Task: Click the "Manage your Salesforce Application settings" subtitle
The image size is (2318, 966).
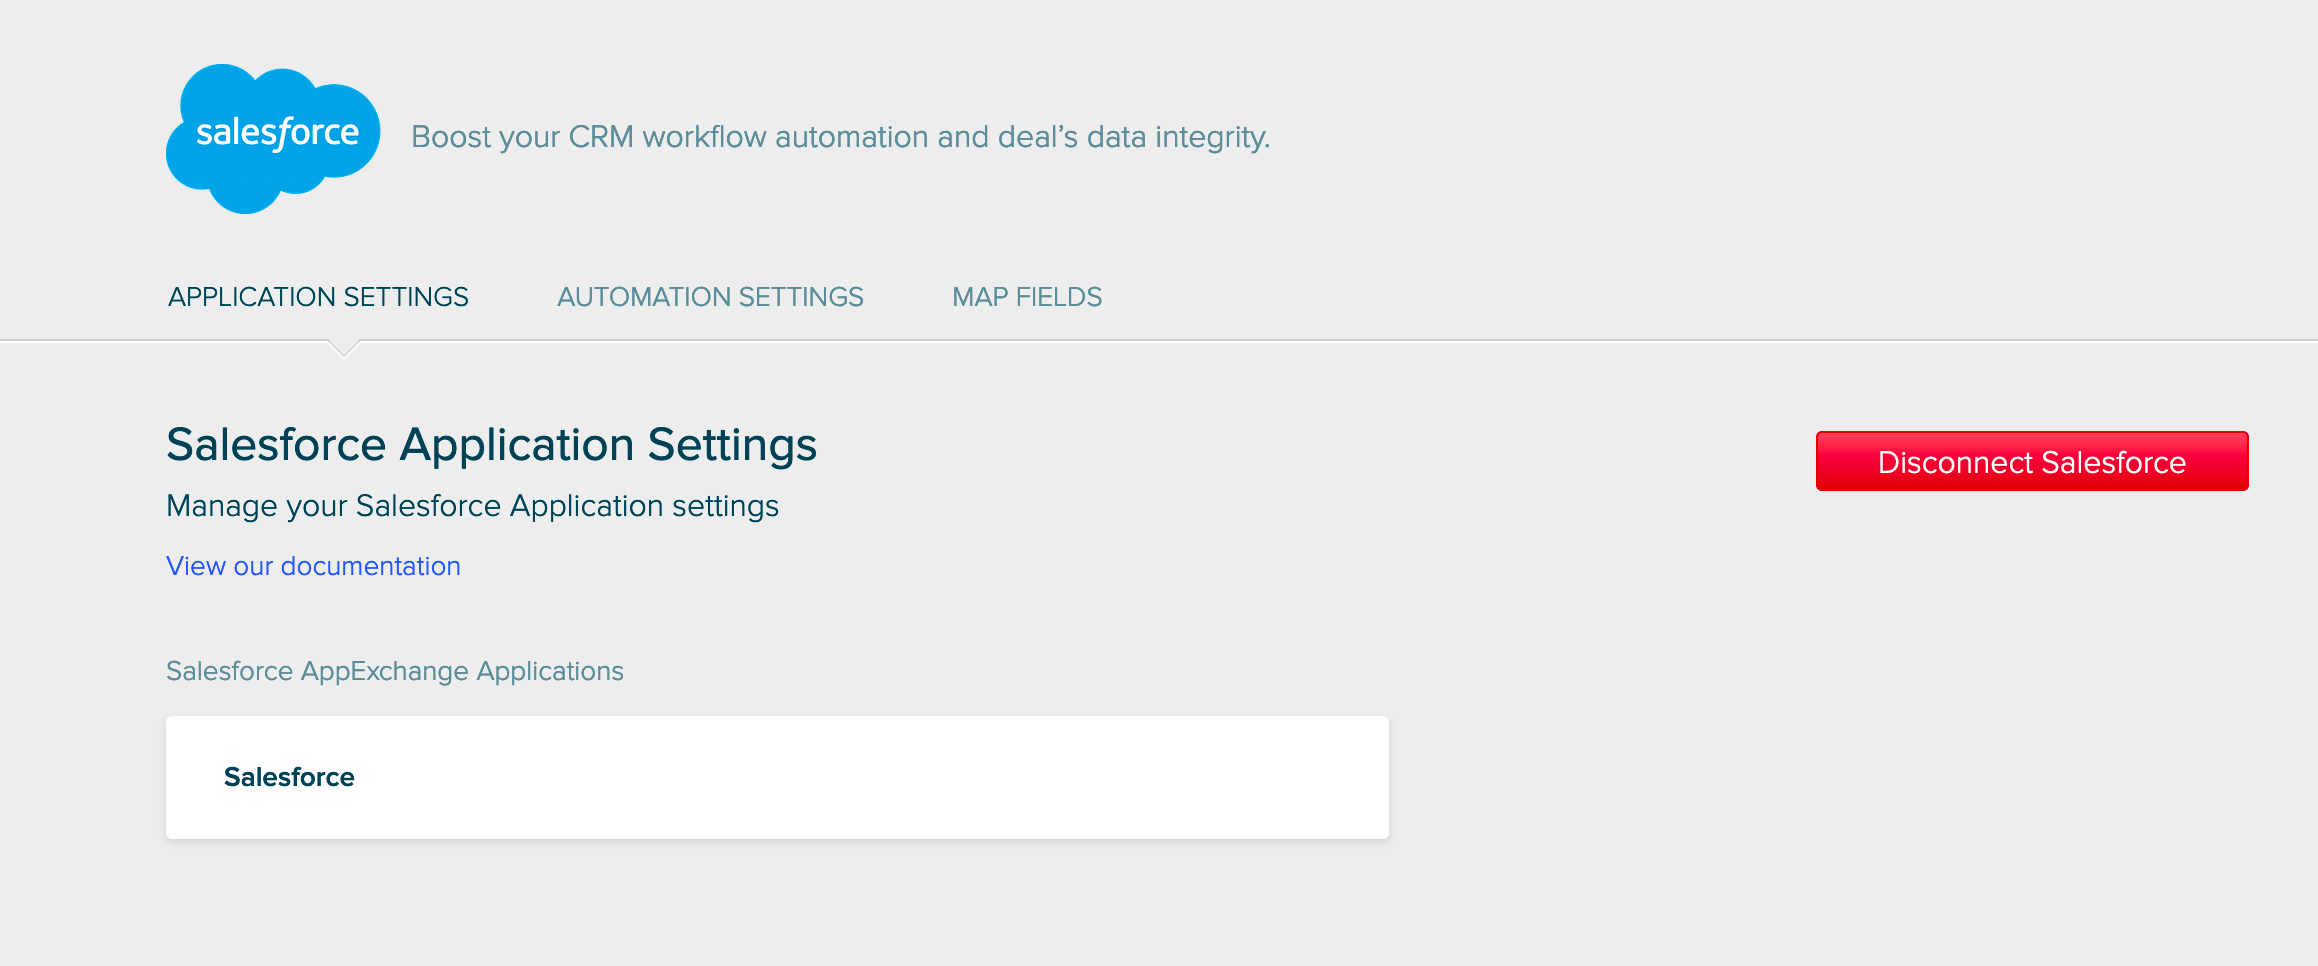Action: tap(472, 506)
